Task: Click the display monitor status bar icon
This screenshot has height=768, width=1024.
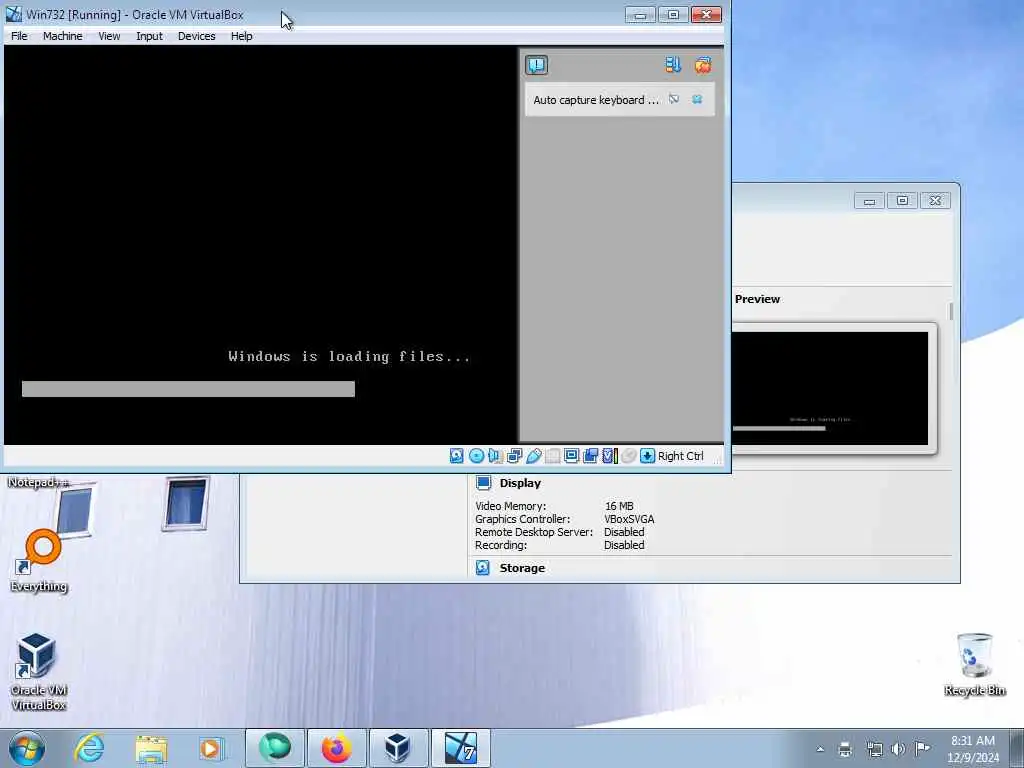Action: 571,456
